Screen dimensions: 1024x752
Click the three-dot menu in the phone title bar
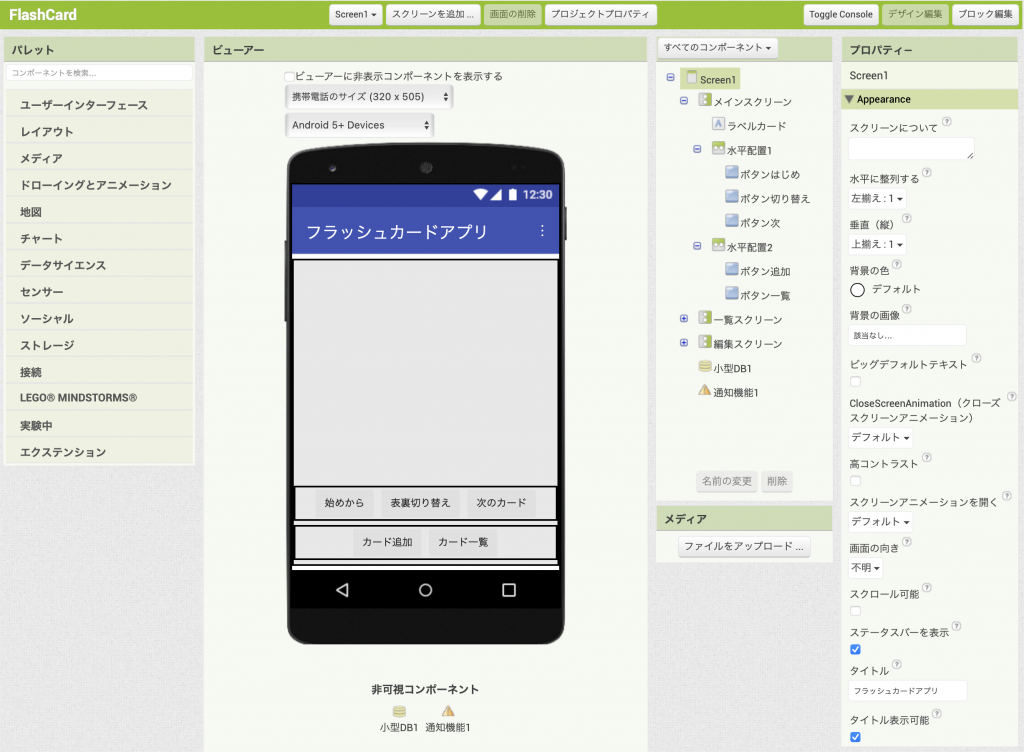542,231
